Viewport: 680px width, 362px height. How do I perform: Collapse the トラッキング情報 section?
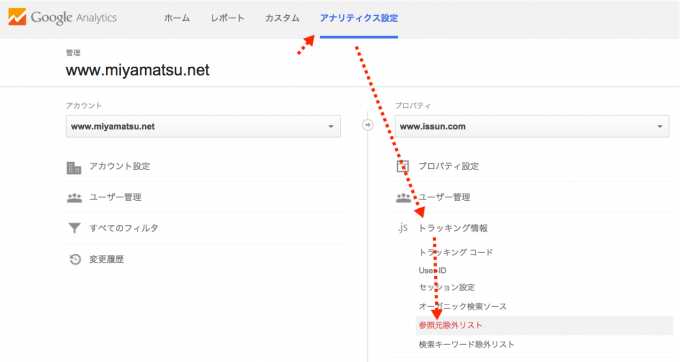[x=453, y=228]
